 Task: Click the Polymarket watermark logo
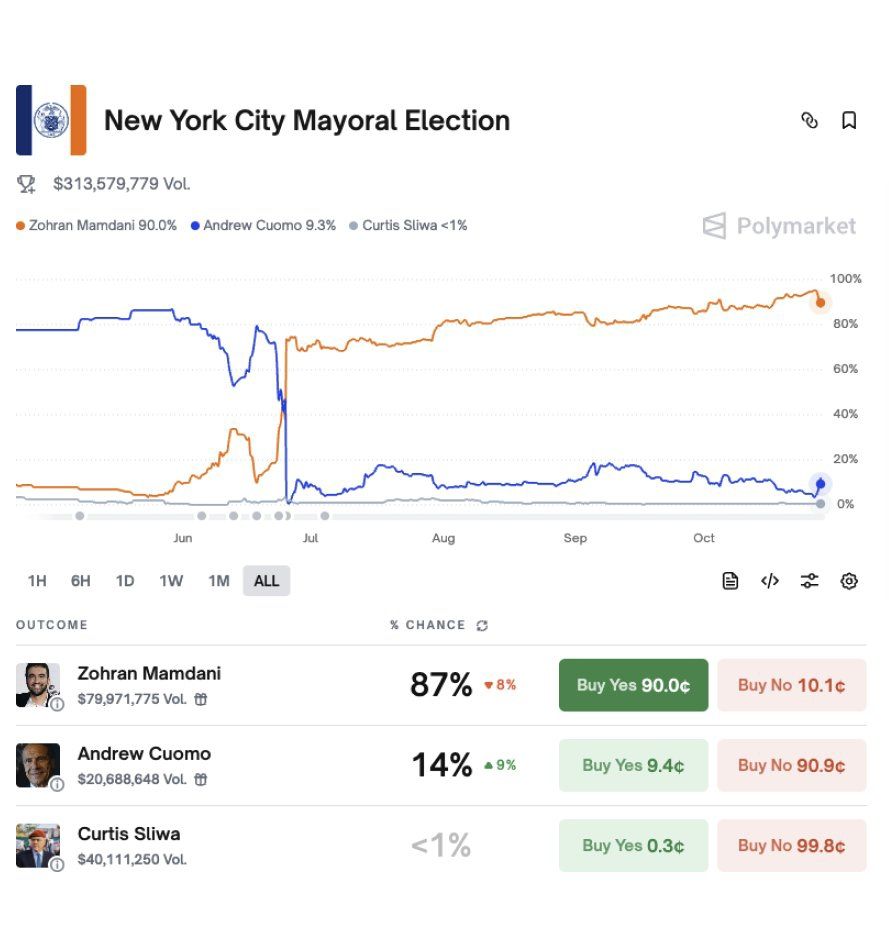tap(779, 226)
